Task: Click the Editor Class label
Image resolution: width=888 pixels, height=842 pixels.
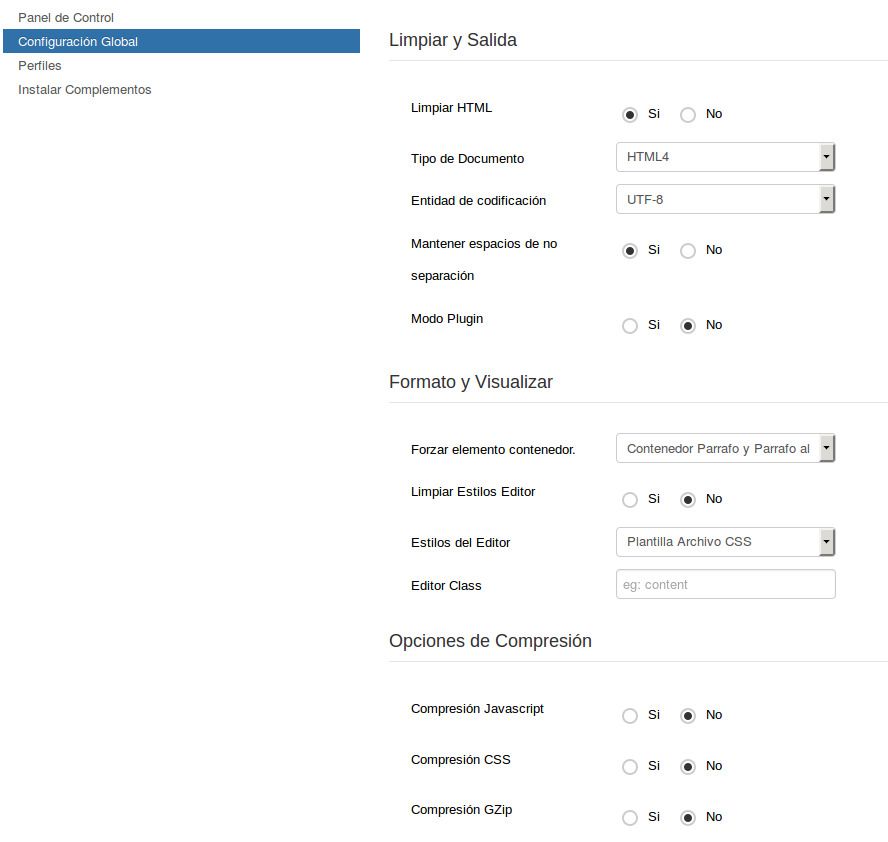Action: (446, 585)
